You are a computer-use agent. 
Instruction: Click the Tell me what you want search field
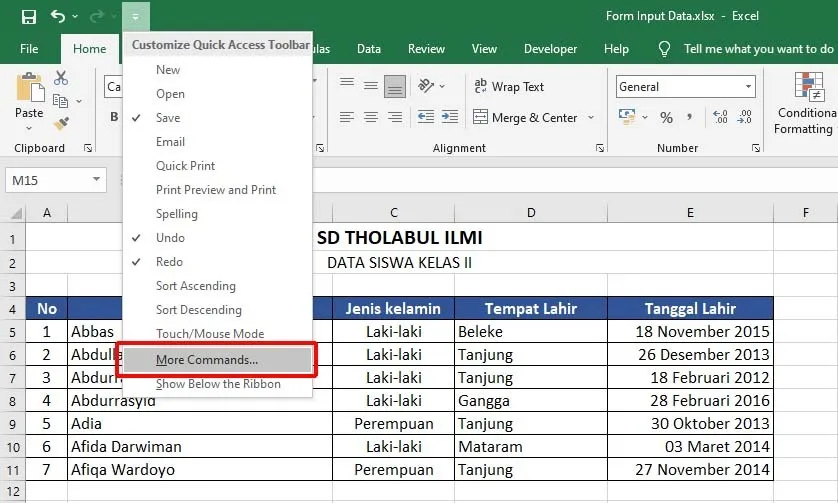757,49
